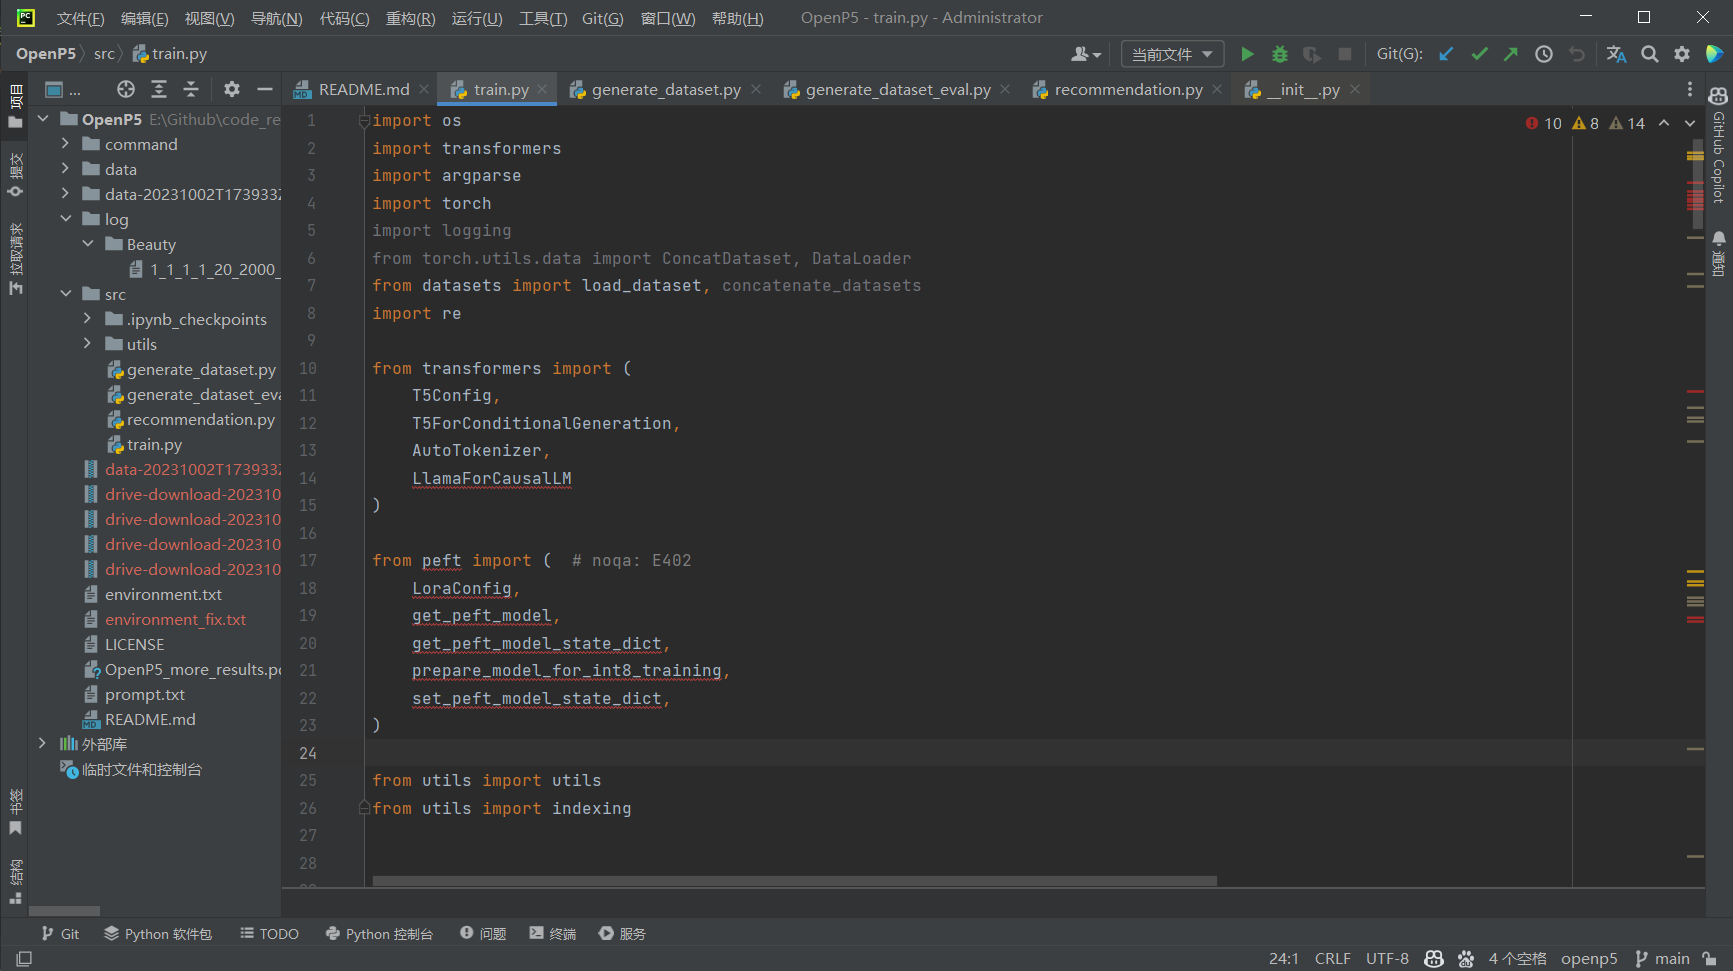Expand the command folder
Screen dimensions: 1733x971
[x=66, y=144]
